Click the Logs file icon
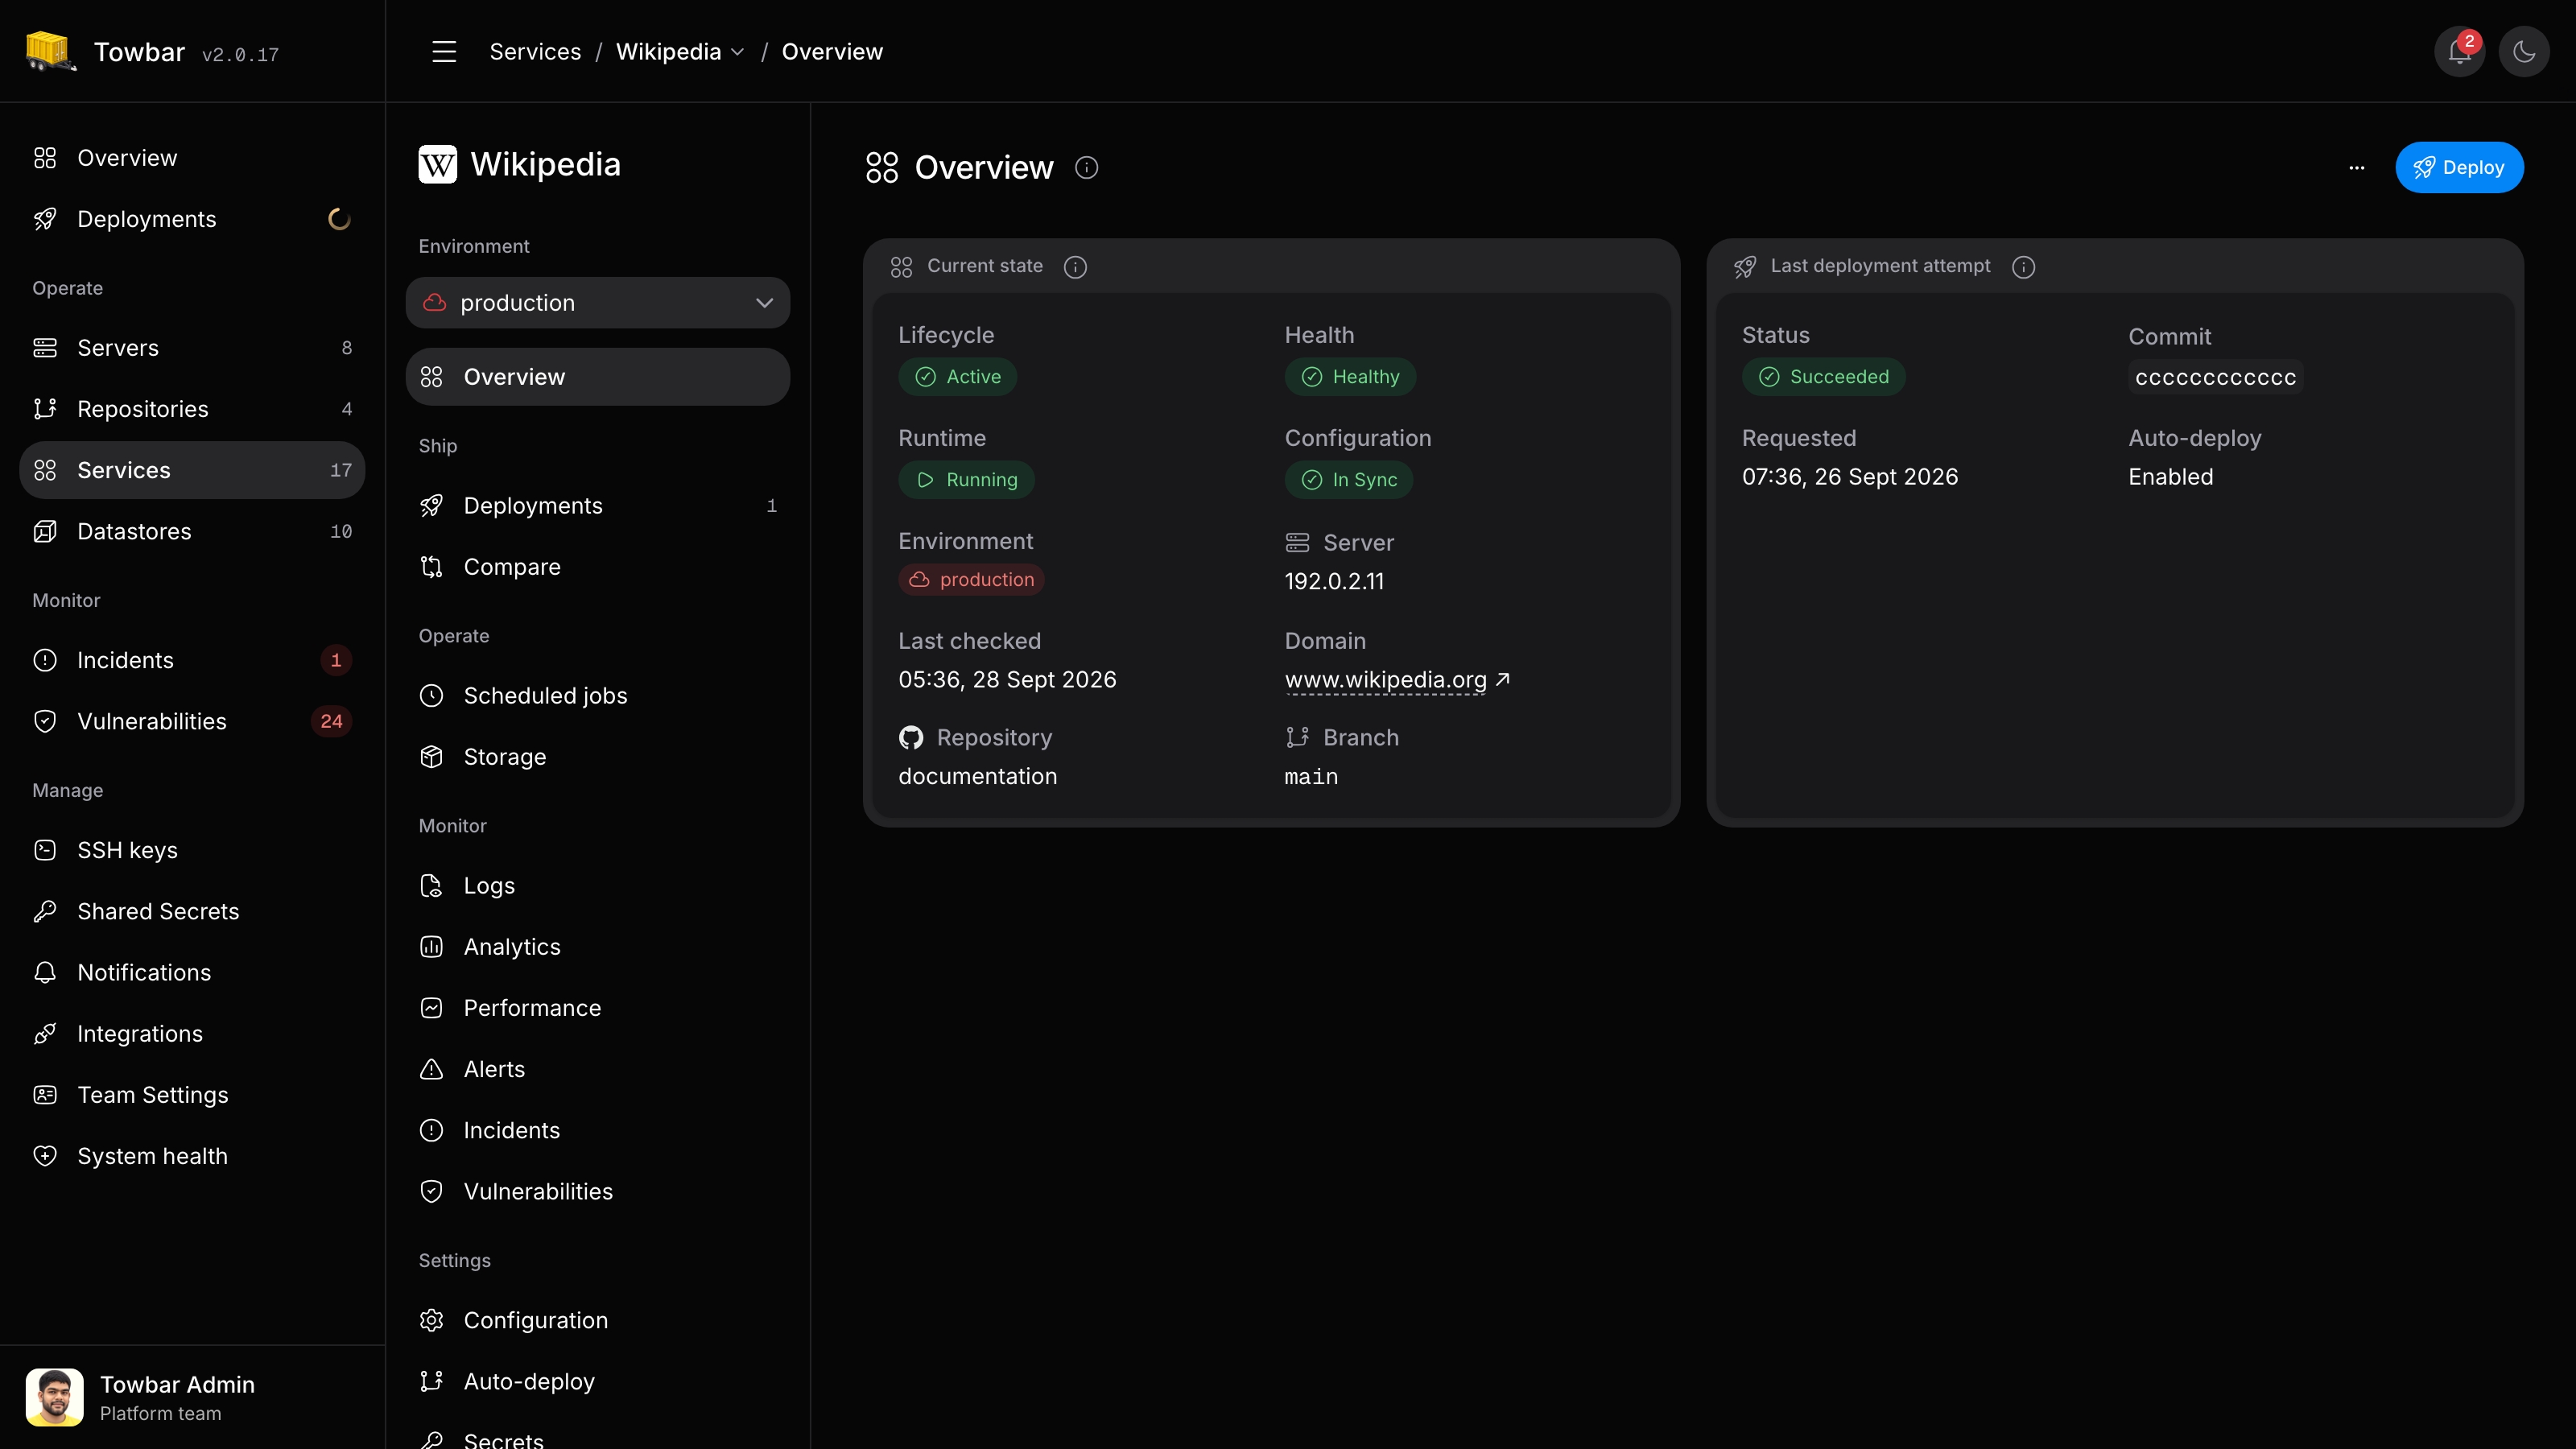This screenshot has width=2576, height=1449. pyautogui.click(x=431, y=886)
